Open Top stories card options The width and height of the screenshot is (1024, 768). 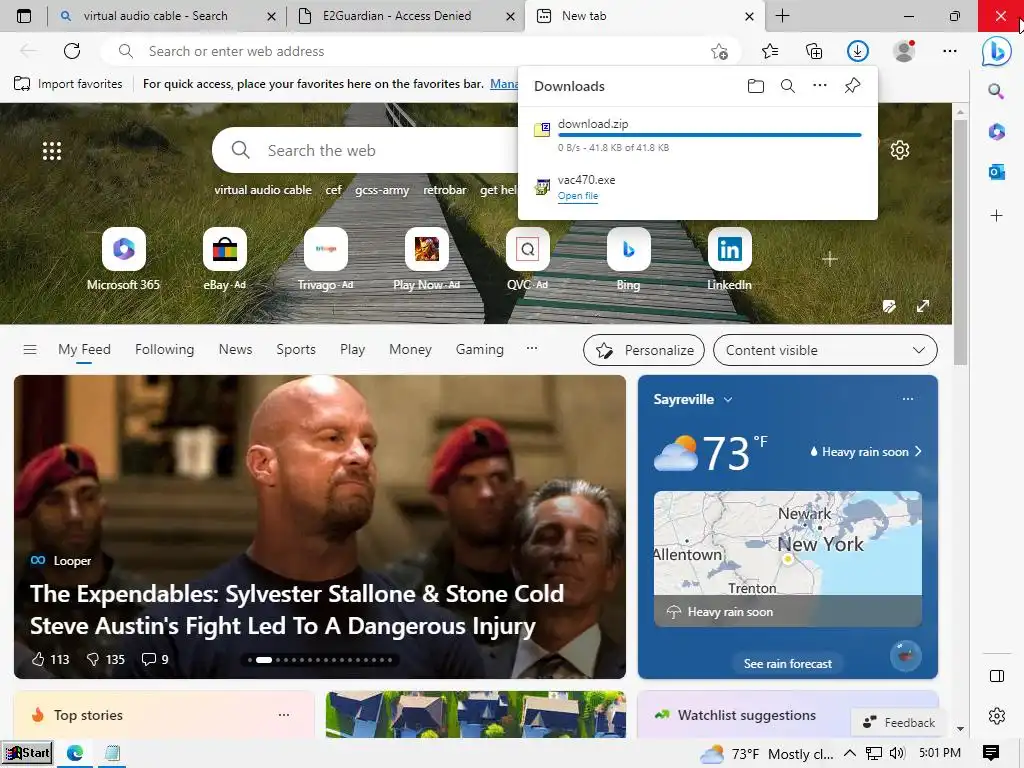[283, 714]
